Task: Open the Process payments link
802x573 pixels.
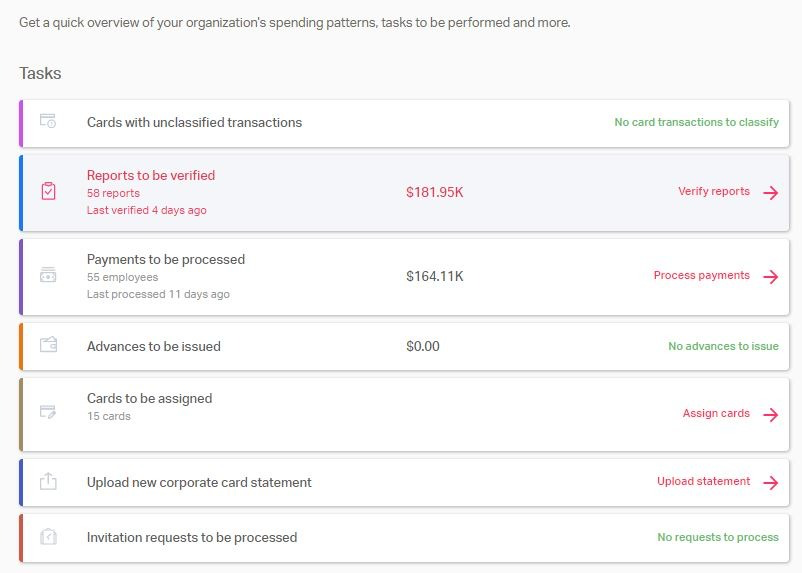Action: coord(701,275)
